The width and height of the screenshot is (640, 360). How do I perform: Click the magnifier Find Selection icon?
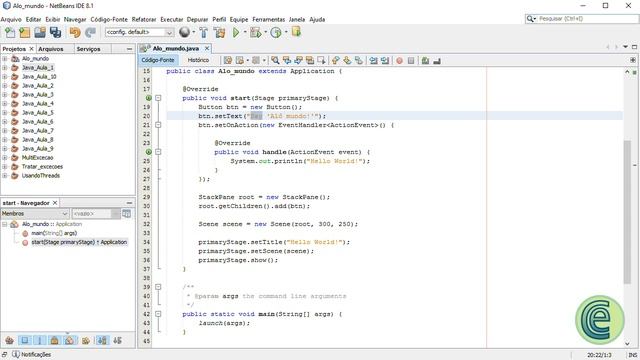click(276, 60)
